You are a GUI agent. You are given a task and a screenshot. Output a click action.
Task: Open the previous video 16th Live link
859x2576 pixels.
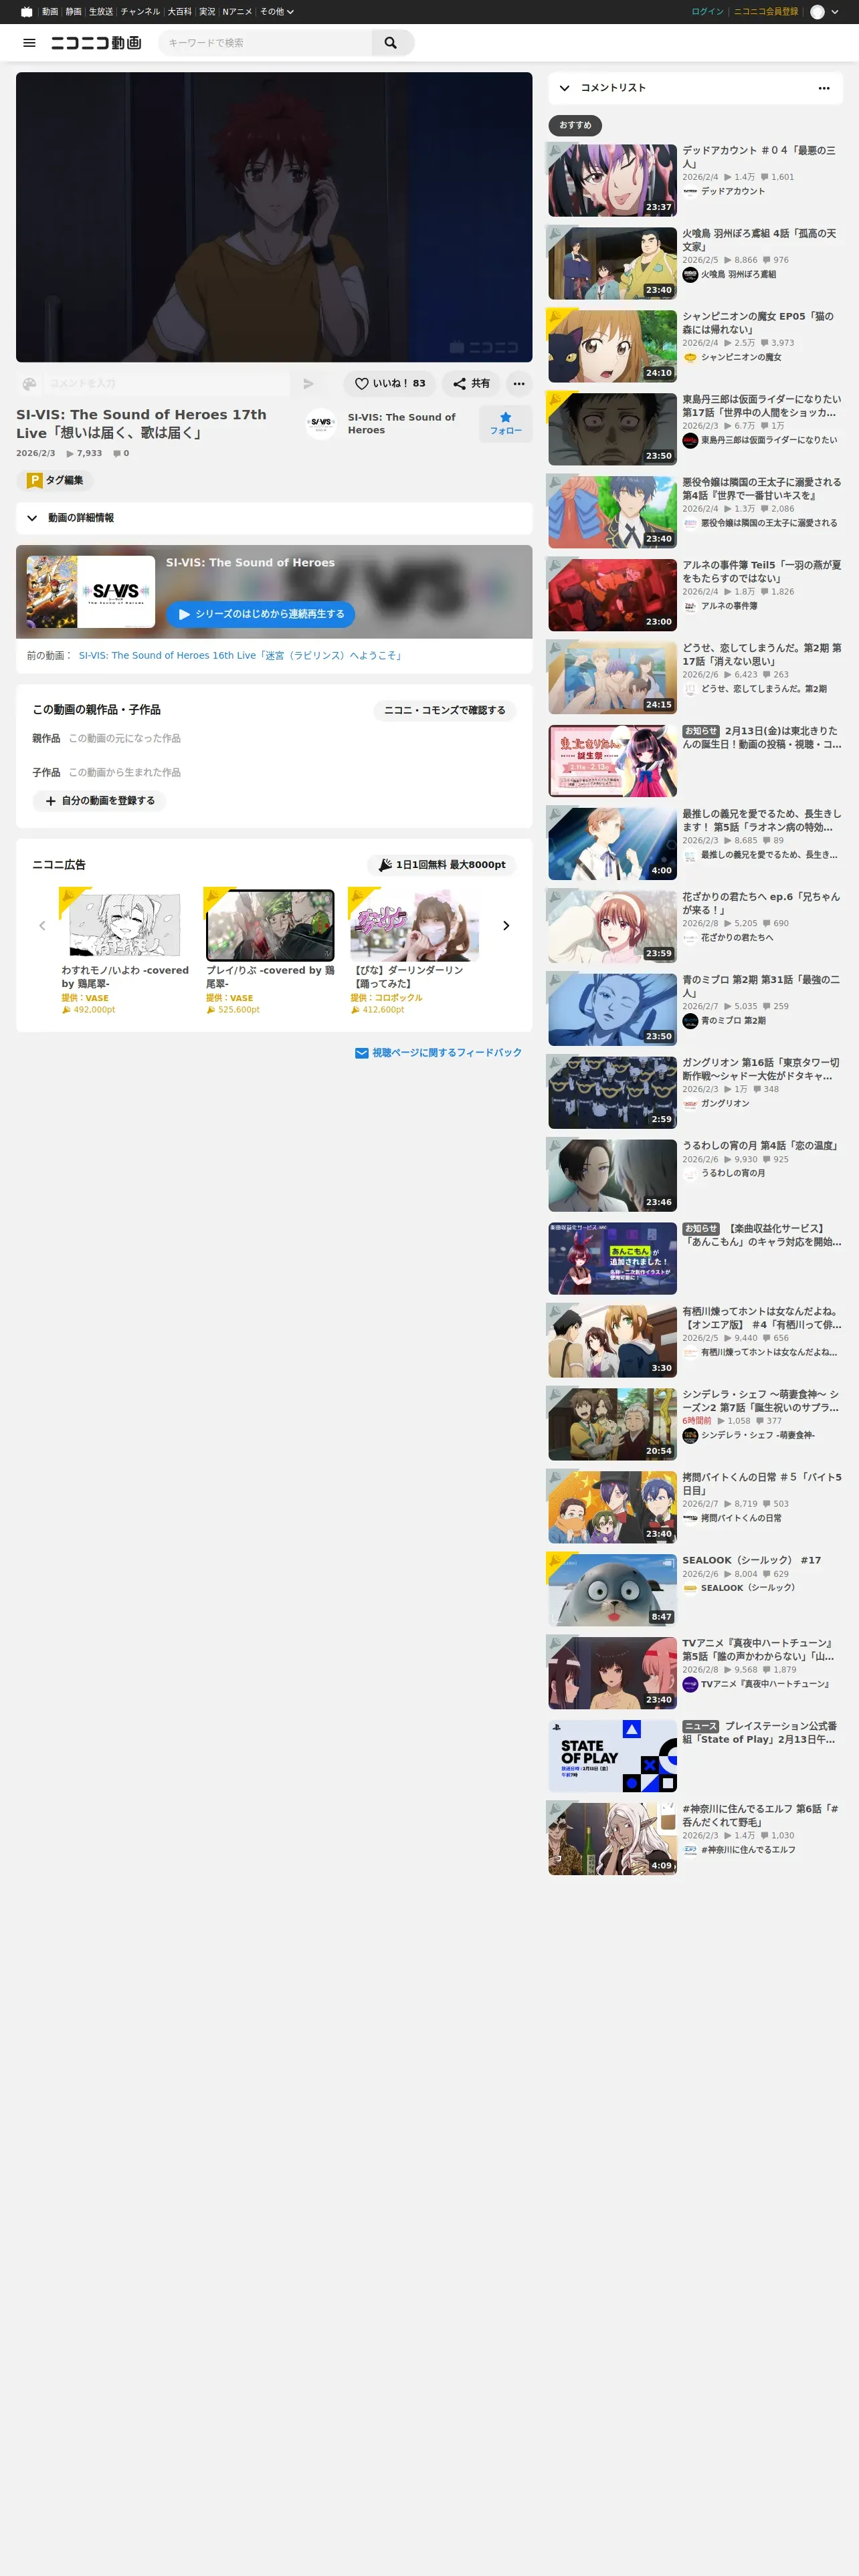(x=241, y=656)
